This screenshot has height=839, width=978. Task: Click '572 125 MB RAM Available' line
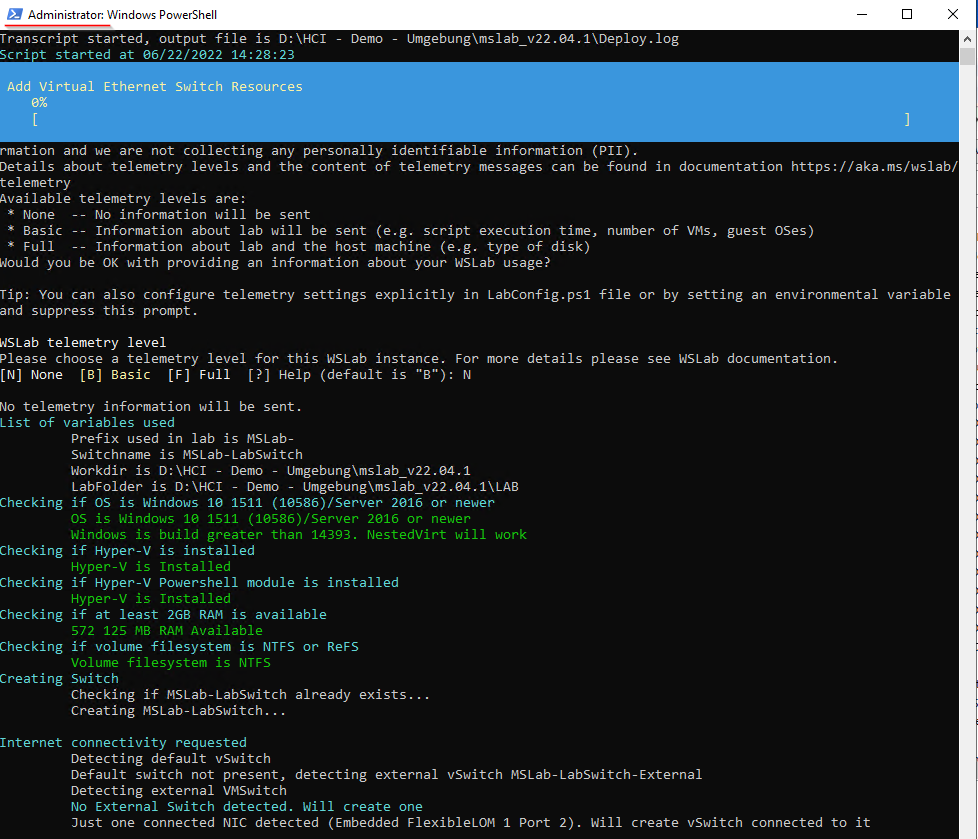pyautogui.click(x=167, y=631)
